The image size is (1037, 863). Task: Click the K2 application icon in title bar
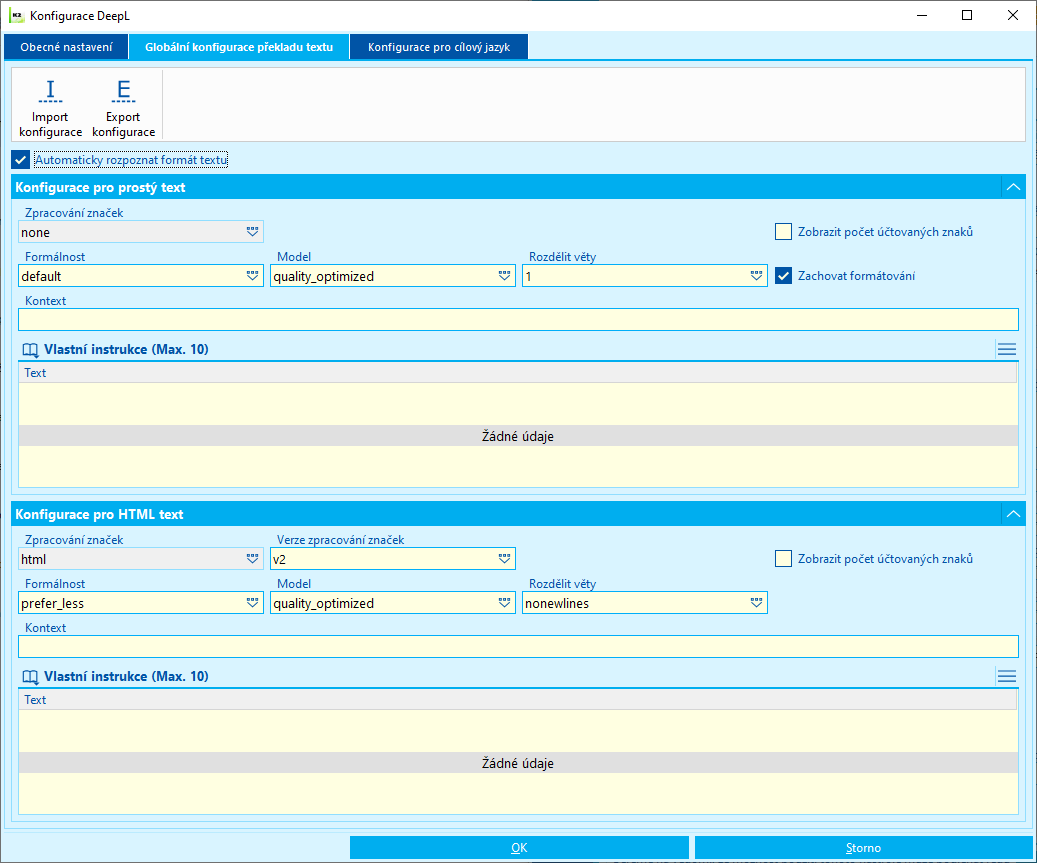(17, 15)
